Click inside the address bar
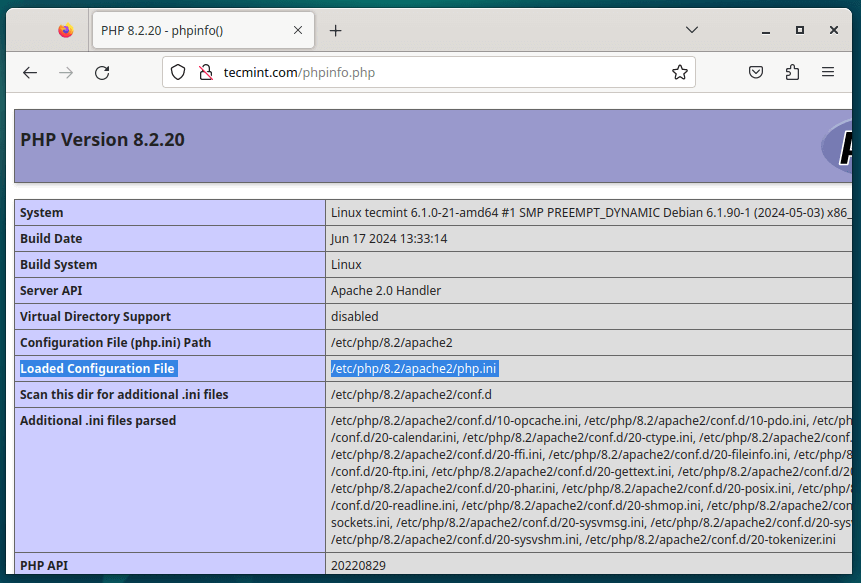 [x=450, y=72]
